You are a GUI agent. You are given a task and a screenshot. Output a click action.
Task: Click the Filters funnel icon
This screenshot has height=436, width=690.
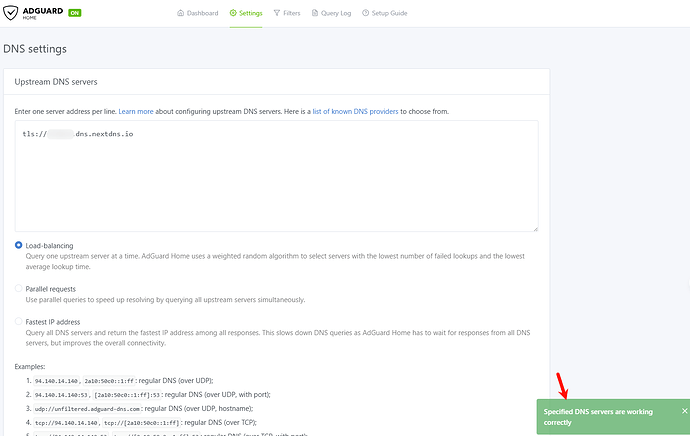277,14
